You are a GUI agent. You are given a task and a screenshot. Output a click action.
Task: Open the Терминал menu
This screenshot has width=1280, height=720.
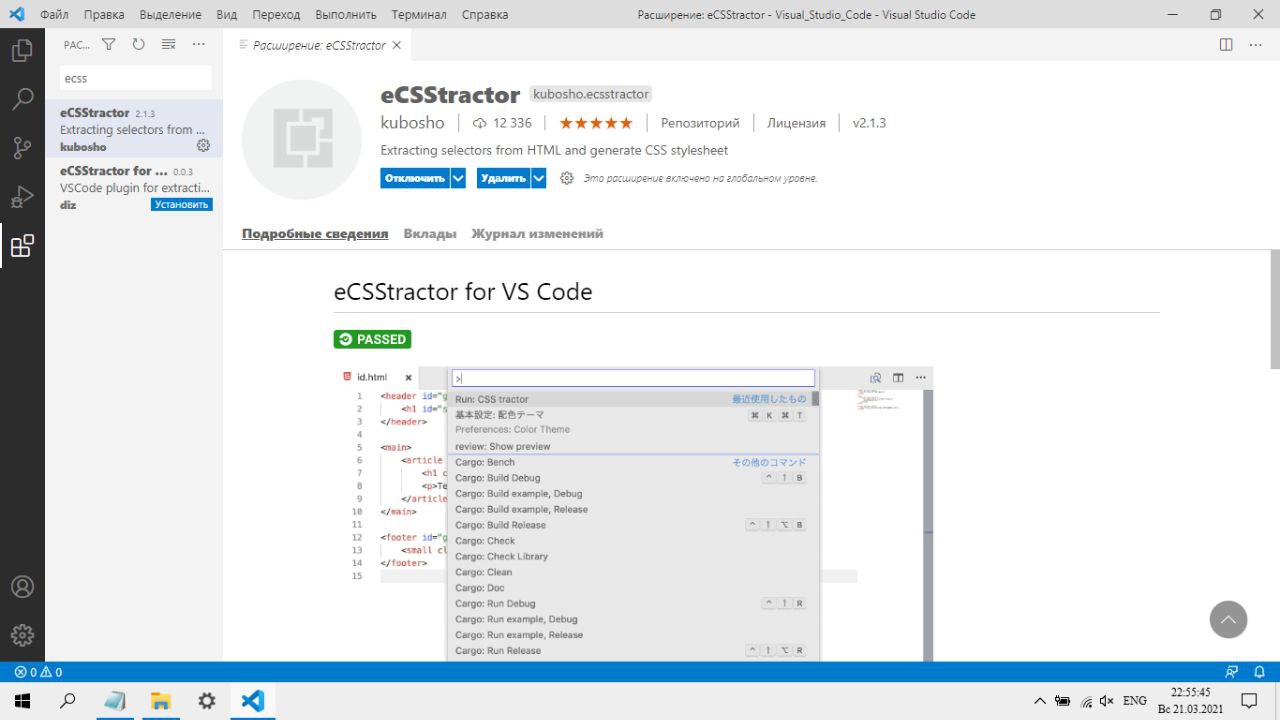419,15
